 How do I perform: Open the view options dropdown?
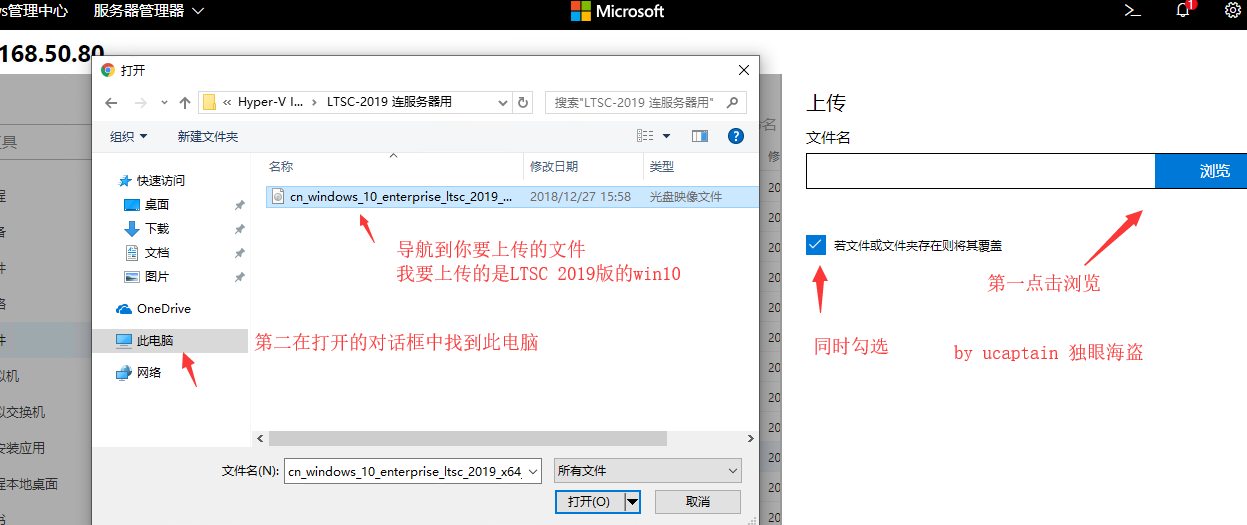pyautogui.click(x=666, y=136)
